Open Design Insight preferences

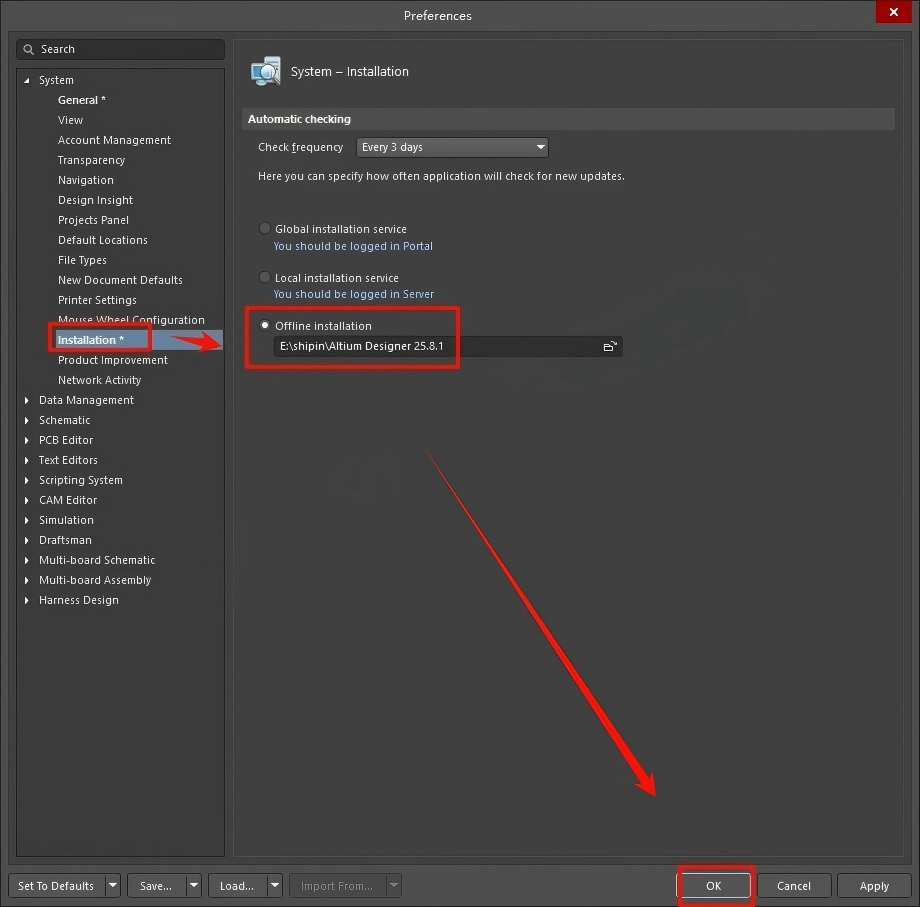coord(96,199)
